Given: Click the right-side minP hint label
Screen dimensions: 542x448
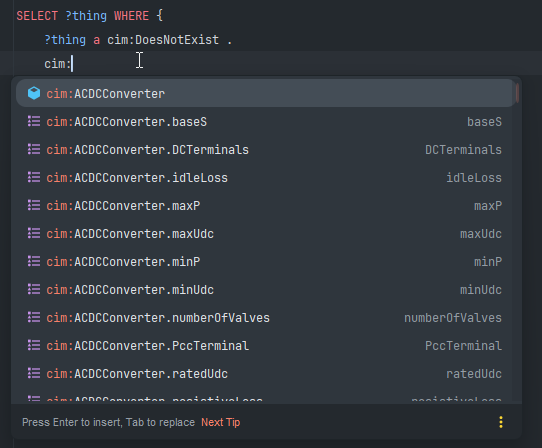Looking at the screenshot, I should [488, 262].
